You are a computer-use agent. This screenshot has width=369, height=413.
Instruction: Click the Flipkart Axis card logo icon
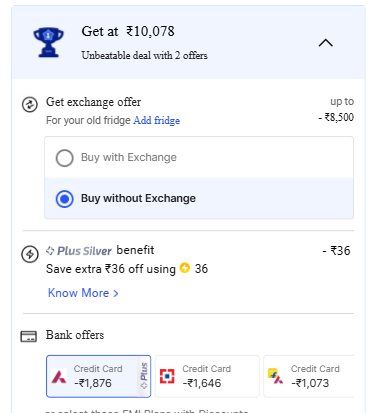click(276, 376)
